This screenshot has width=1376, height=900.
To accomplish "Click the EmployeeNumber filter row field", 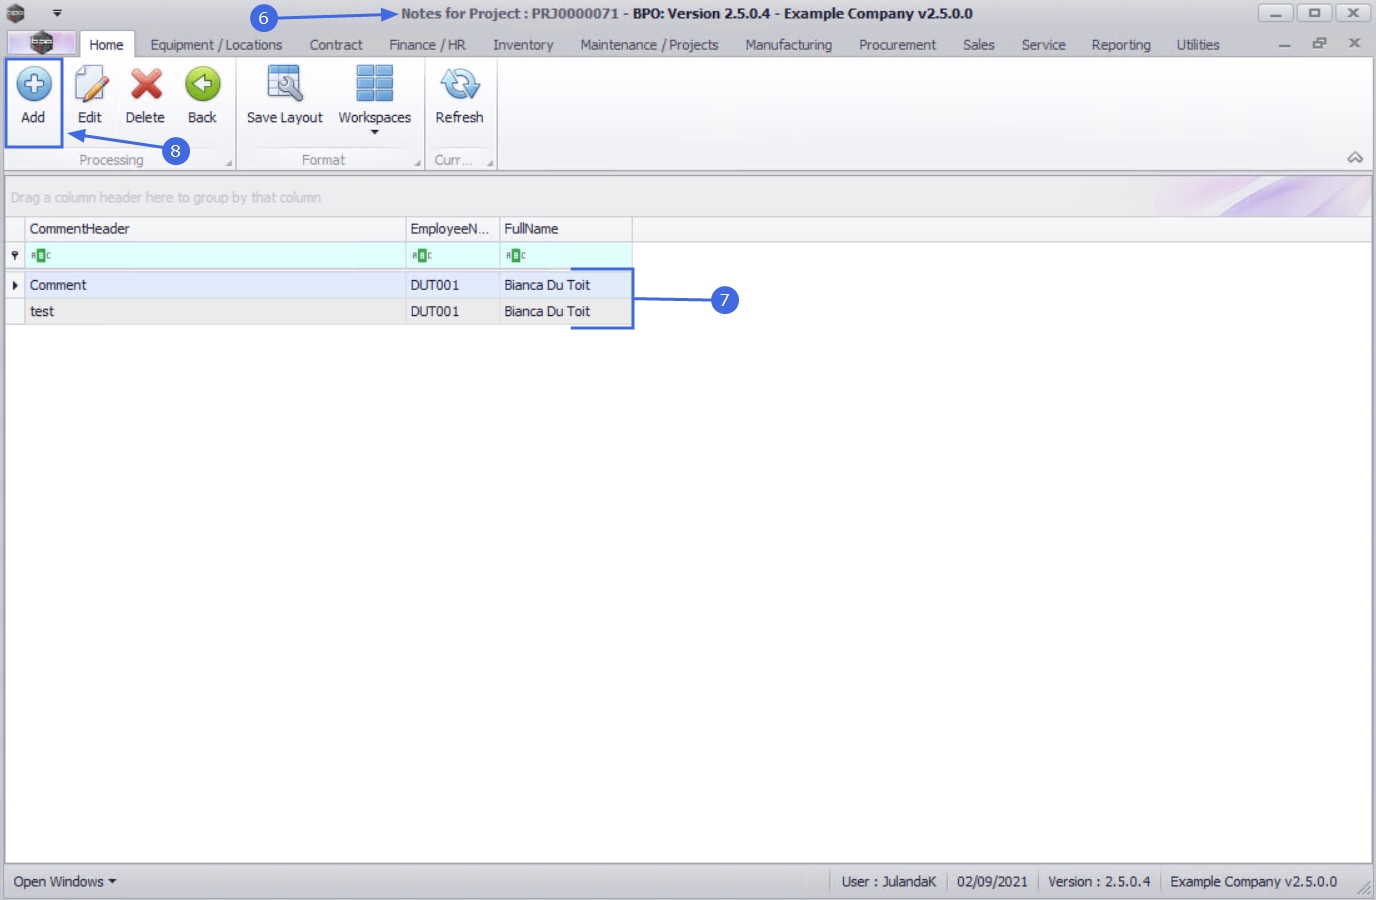I will (452, 256).
